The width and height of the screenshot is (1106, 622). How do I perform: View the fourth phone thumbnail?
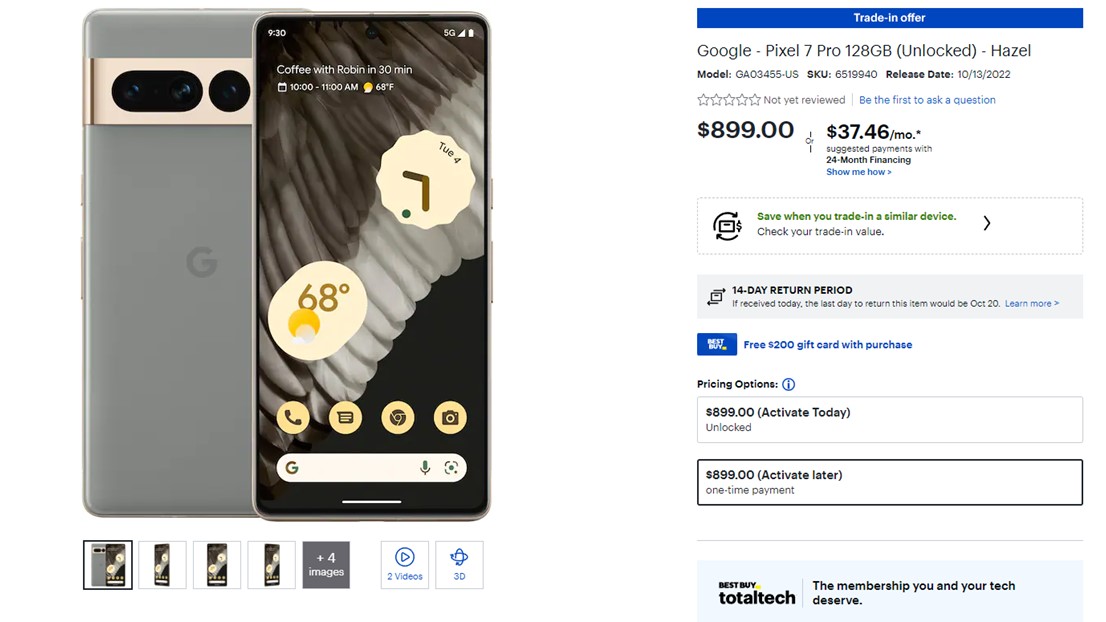(272, 565)
